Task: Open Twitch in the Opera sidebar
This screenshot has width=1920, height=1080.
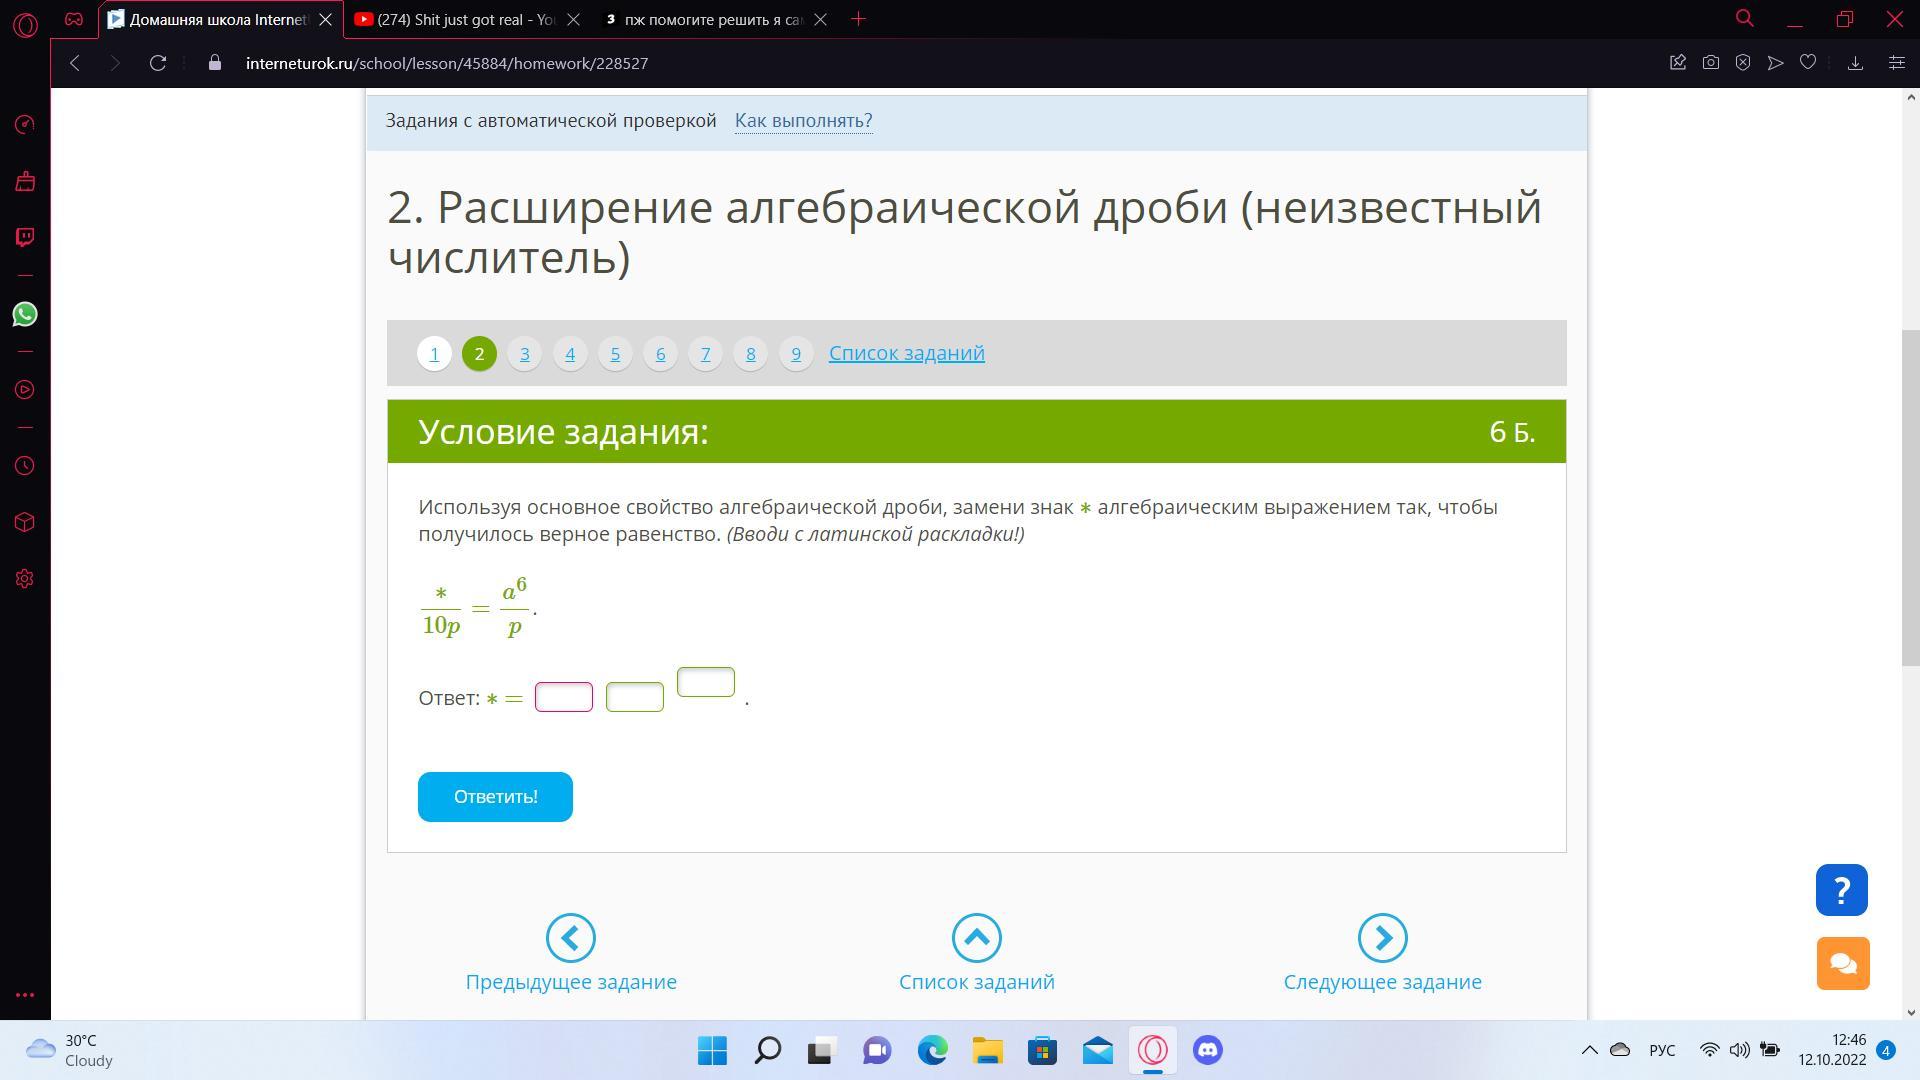Action: 25,237
